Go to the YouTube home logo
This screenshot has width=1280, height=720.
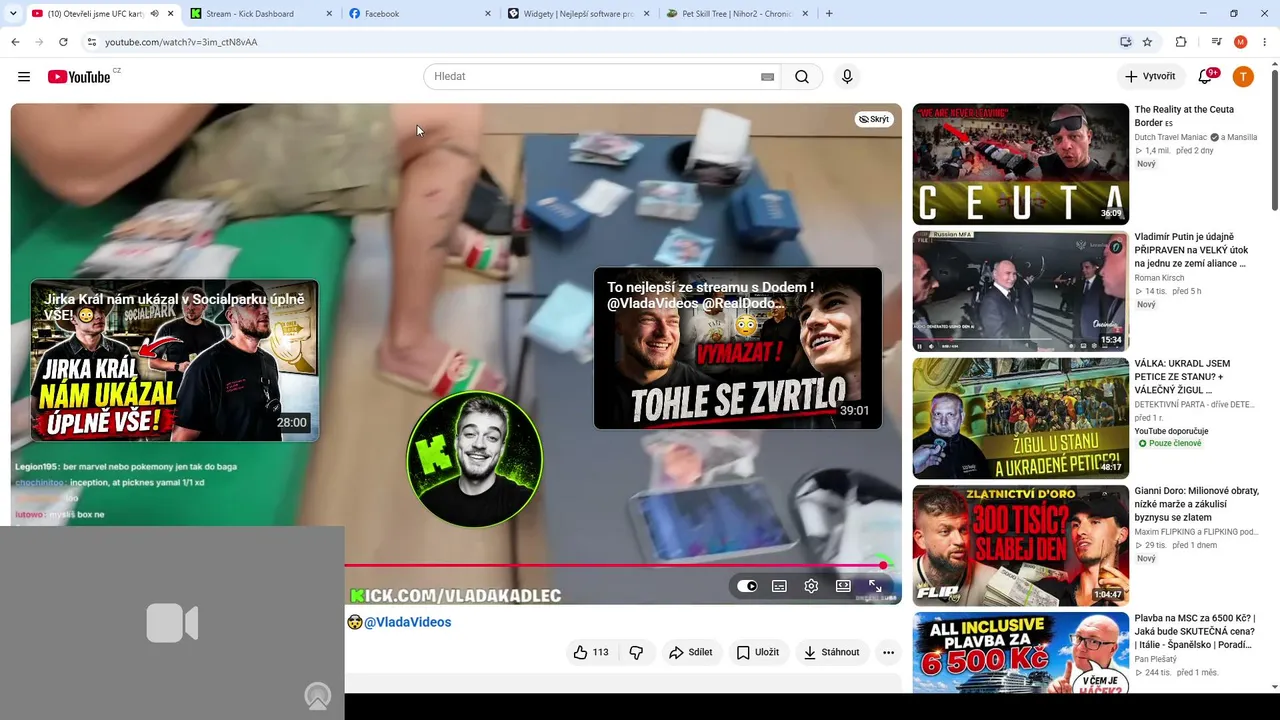click(79, 77)
